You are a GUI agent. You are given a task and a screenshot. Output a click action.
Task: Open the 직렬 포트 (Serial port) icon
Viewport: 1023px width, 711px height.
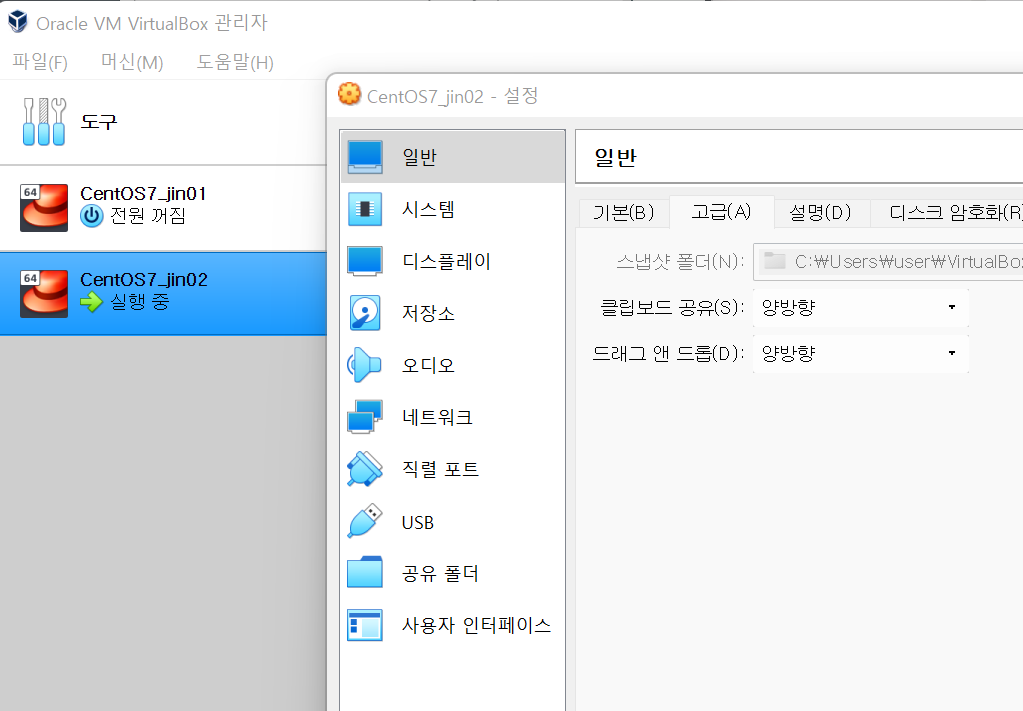365,469
